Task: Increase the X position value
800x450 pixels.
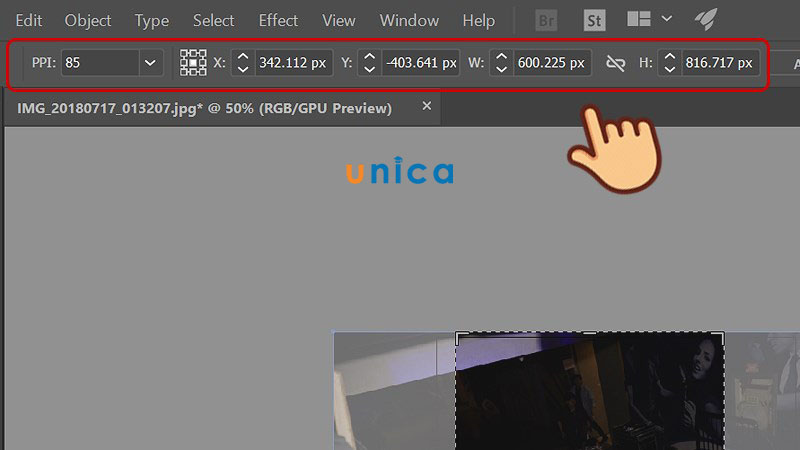Action: point(243,57)
